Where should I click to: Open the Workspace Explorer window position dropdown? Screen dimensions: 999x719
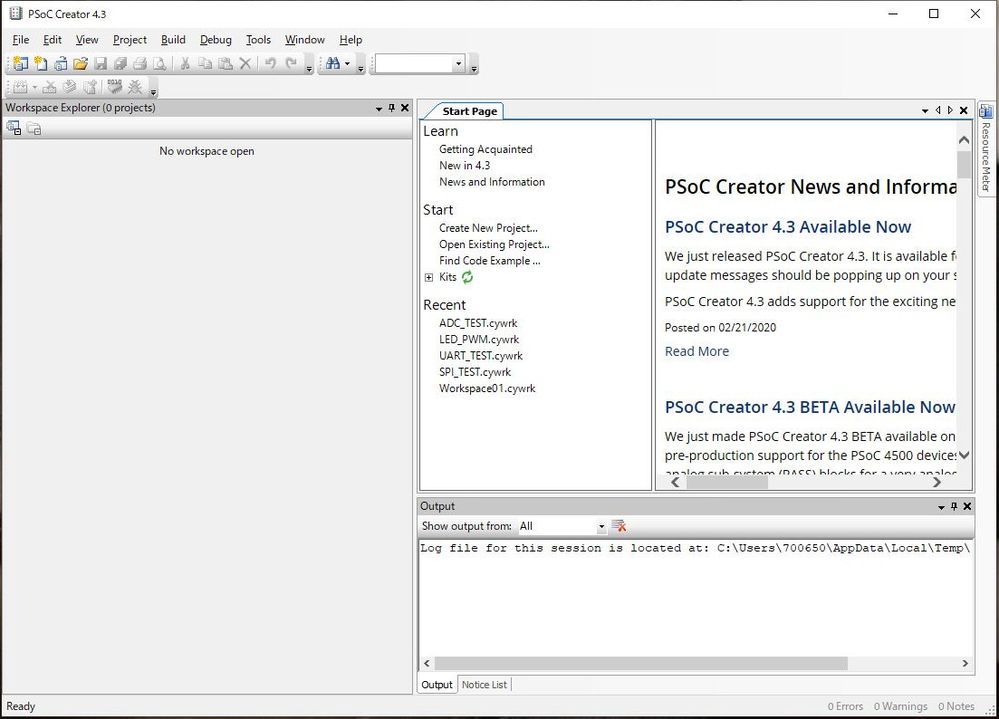[379, 108]
